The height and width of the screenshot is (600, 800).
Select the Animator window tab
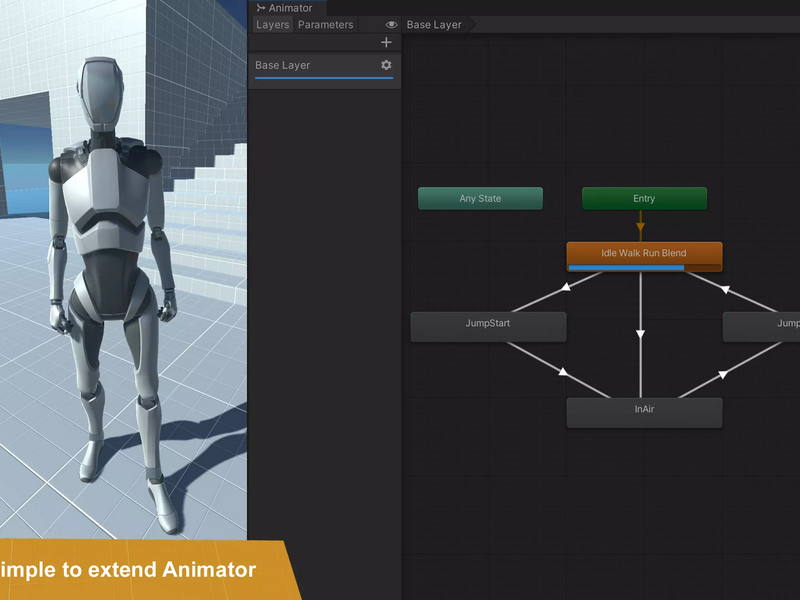point(285,8)
